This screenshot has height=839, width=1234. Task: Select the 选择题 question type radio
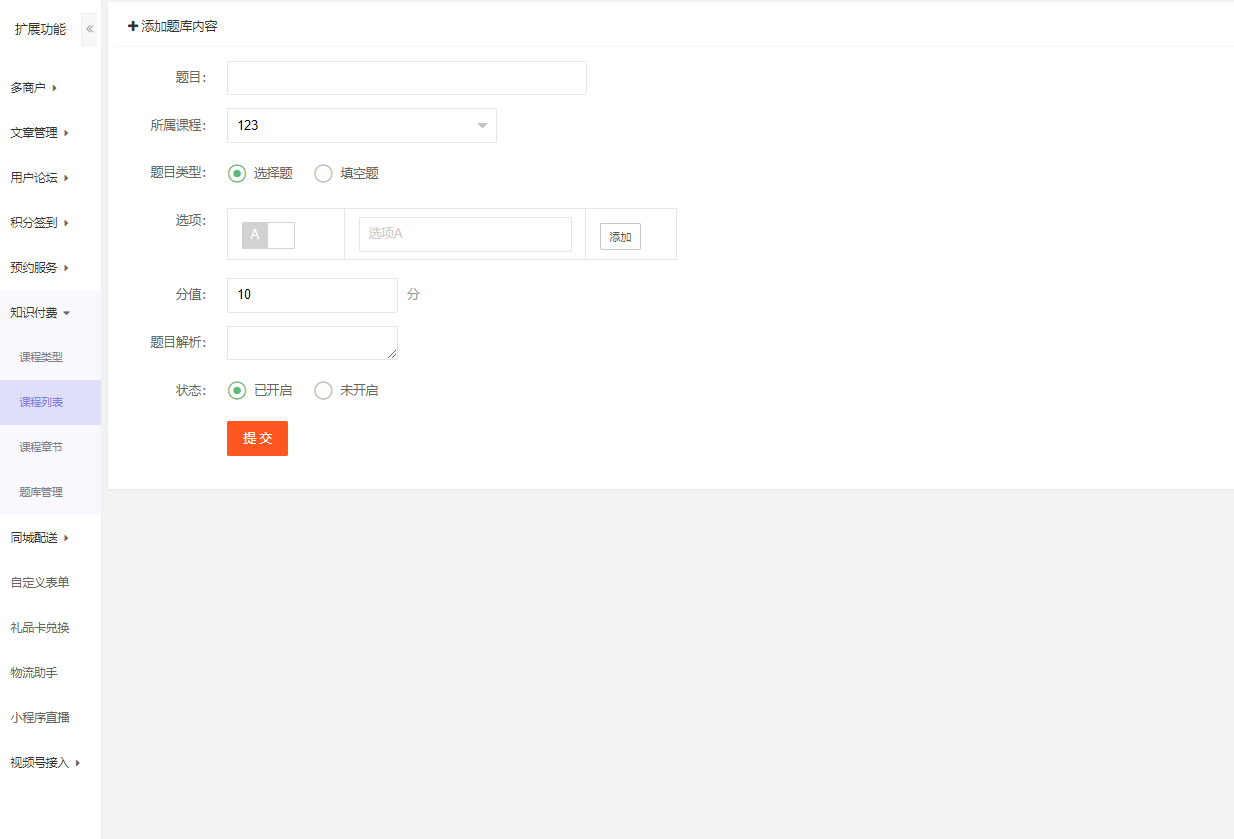coord(237,173)
